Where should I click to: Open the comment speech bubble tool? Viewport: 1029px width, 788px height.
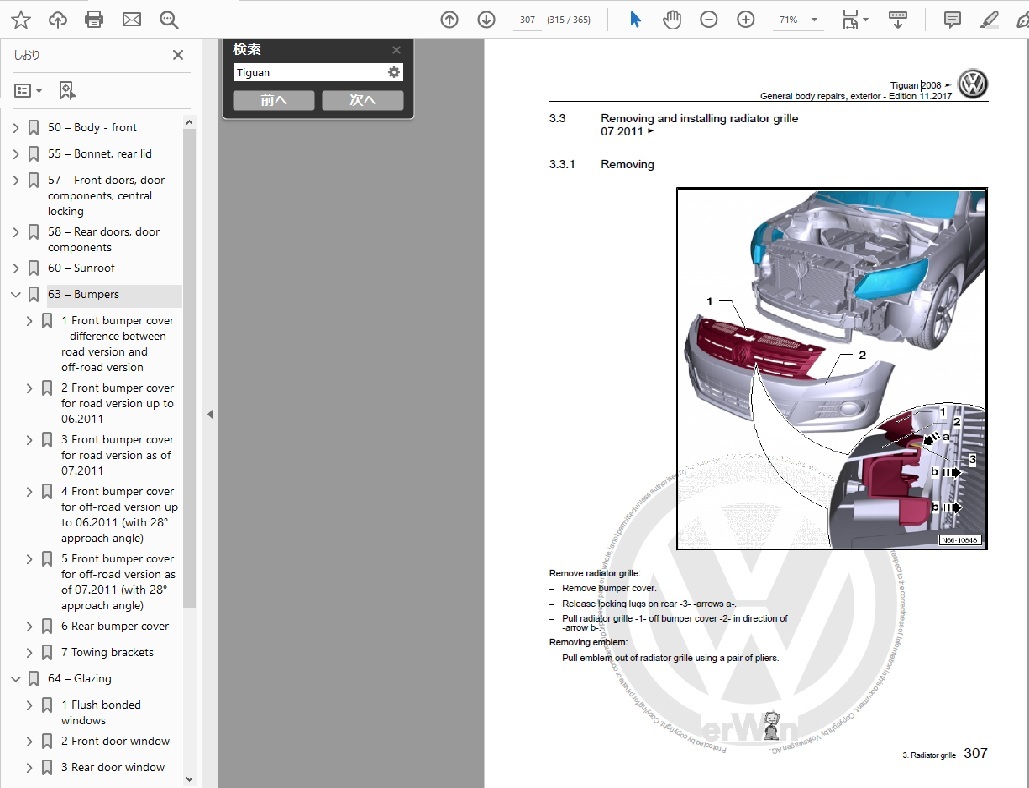click(x=952, y=20)
